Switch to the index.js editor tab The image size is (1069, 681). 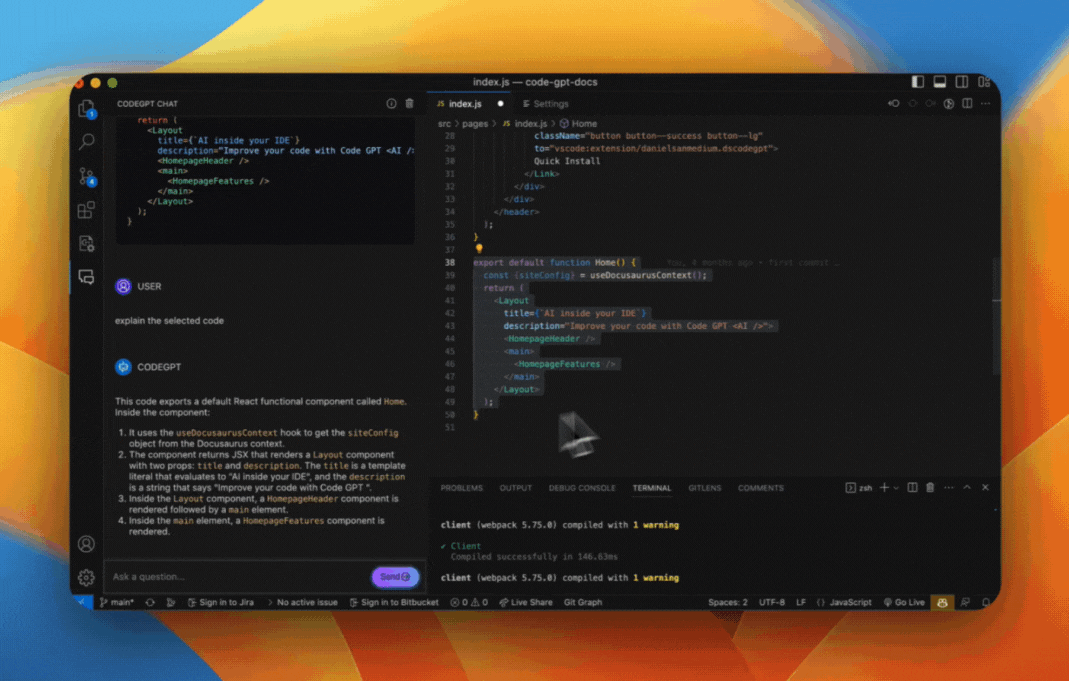[x=470, y=104]
